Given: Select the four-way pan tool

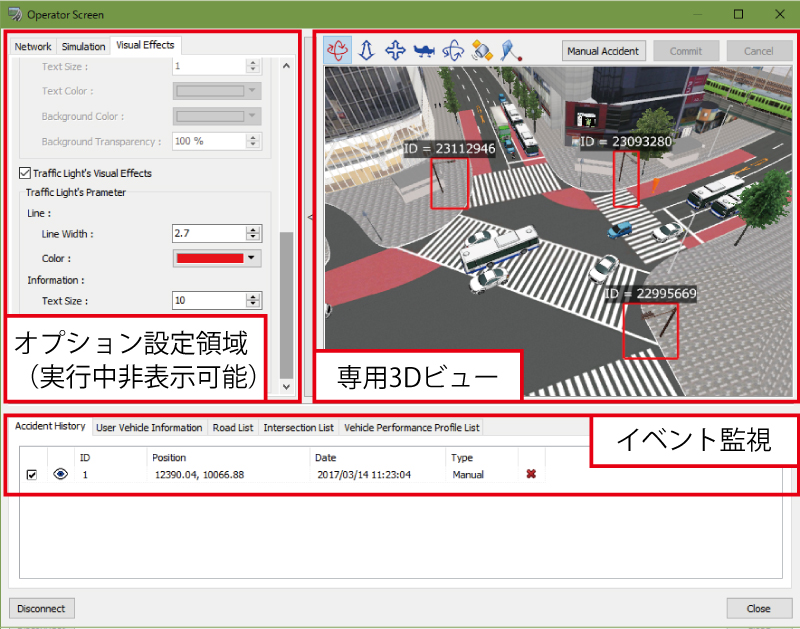Looking at the screenshot, I should 395,50.
